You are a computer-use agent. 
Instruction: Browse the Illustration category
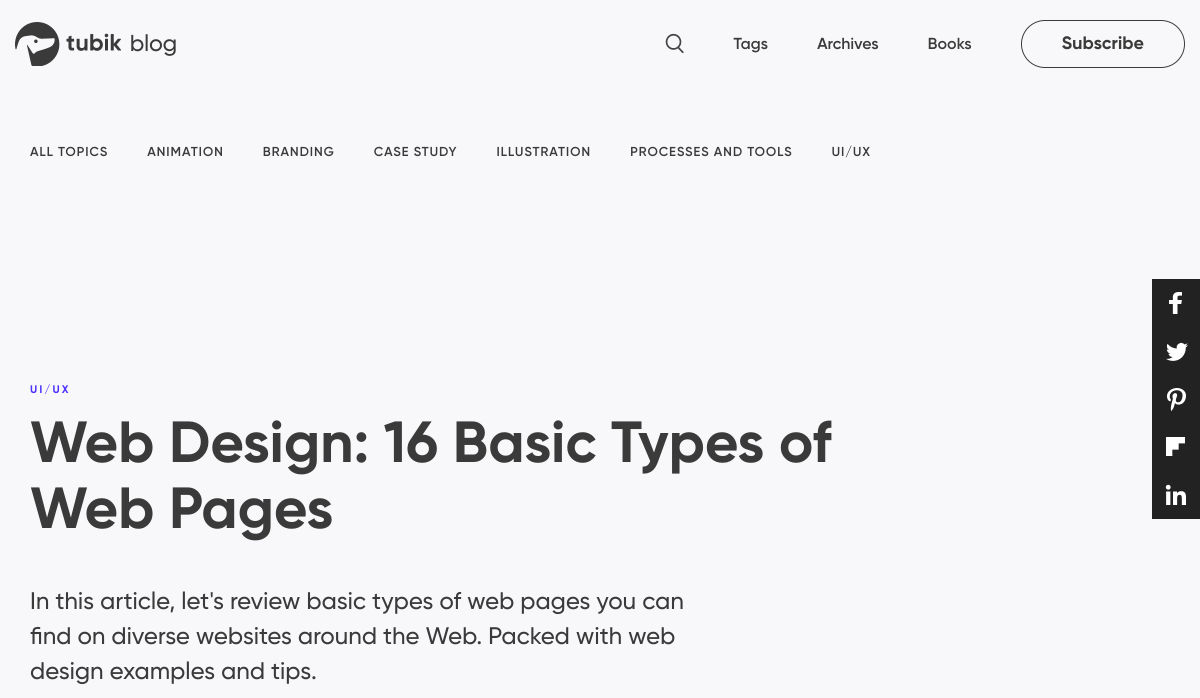click(x=543, y=152)
